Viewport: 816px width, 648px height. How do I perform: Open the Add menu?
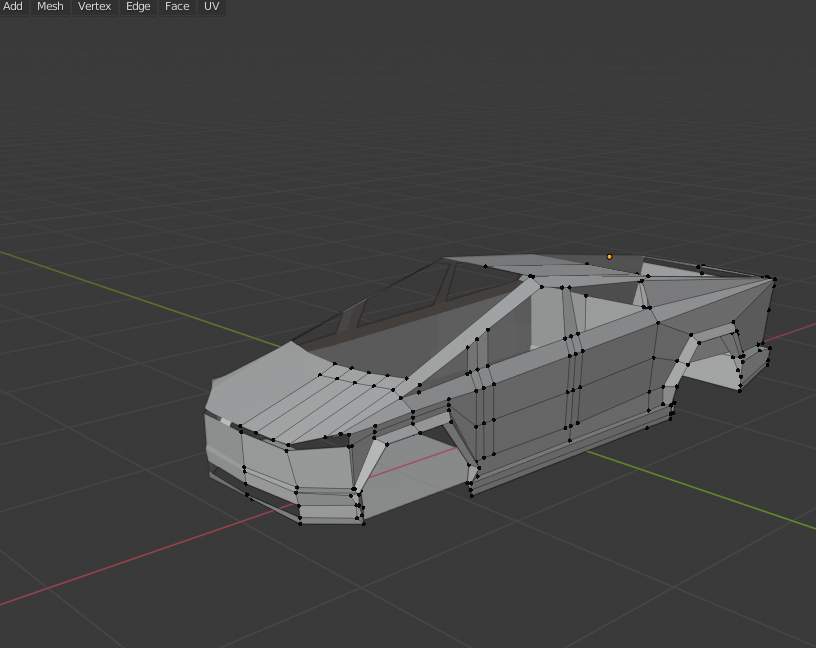pos(12,6)
